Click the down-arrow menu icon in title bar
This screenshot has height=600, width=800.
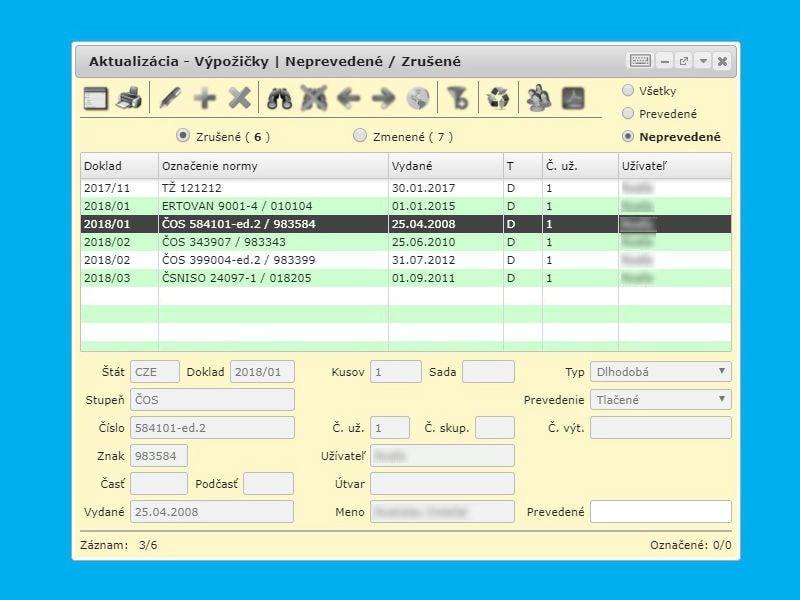pyautogui.click(x=703, y=61)
